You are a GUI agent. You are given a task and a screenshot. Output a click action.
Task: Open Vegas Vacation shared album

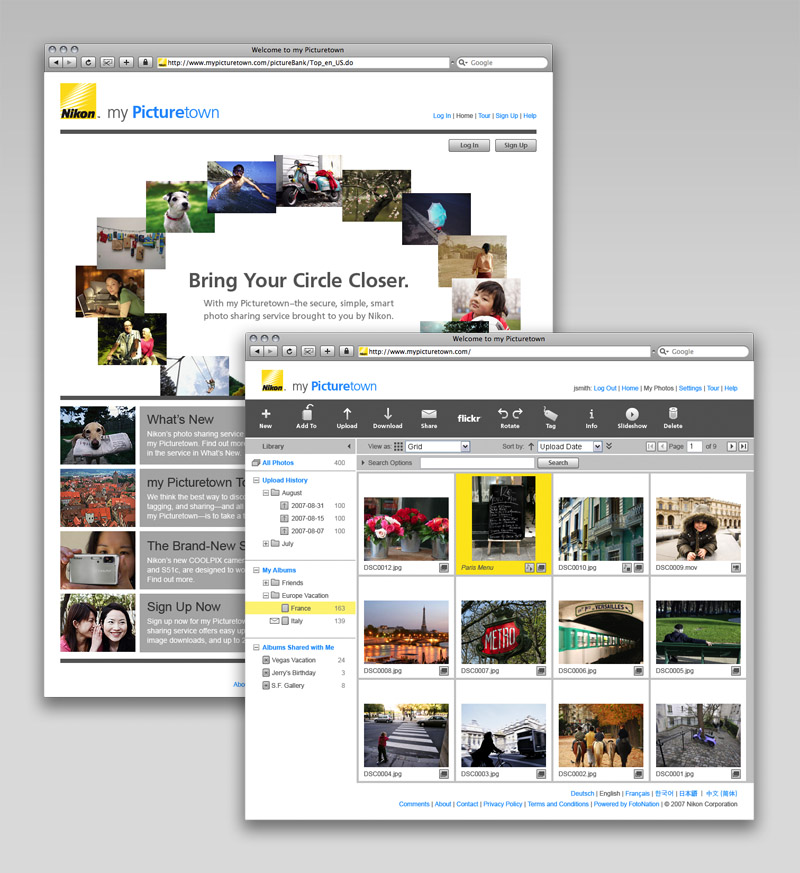(x=293, y=660)
